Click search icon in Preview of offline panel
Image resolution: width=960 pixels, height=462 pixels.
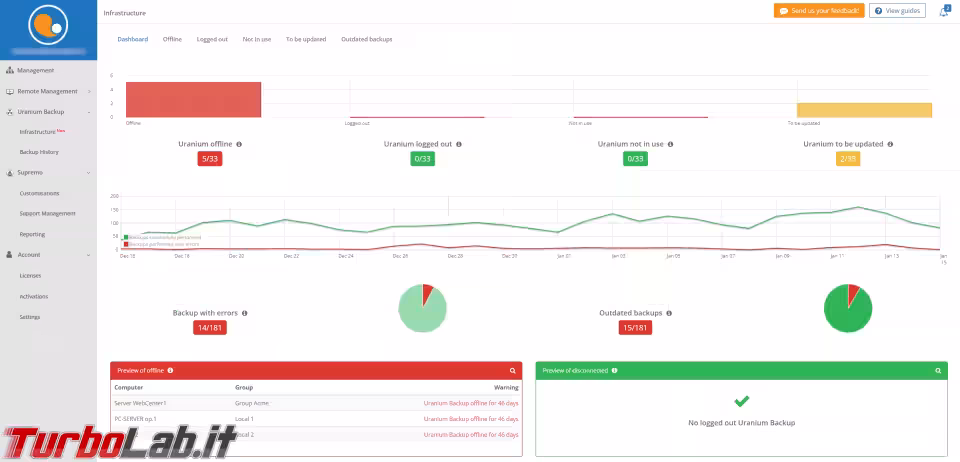[x=513, y=370]
